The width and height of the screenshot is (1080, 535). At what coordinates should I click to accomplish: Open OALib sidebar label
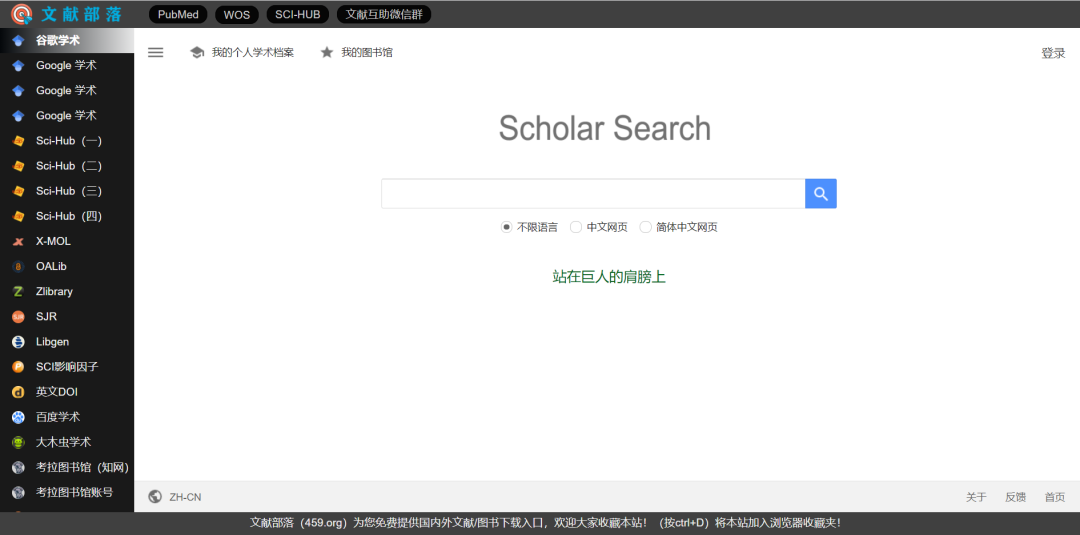coord(51,266)
